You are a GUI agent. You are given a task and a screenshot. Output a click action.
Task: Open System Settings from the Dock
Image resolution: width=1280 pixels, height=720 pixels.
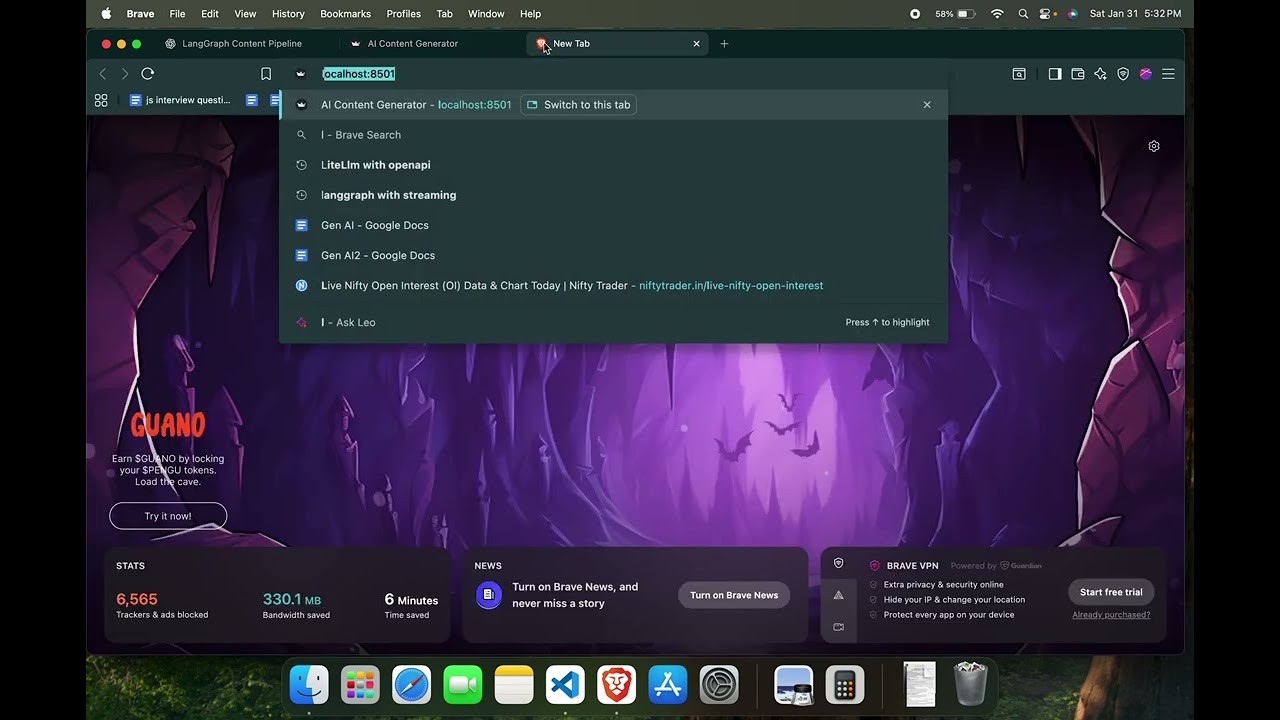(x=719, y=685)
